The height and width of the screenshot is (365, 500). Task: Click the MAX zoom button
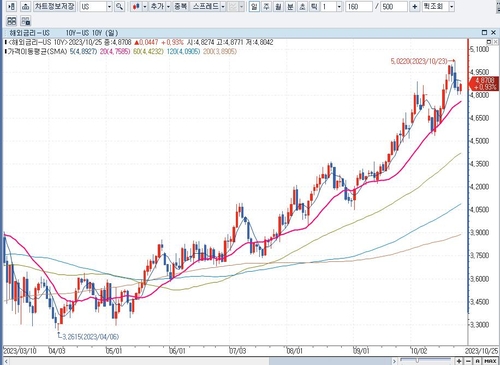pyautogui.click(x=490, y=361)
